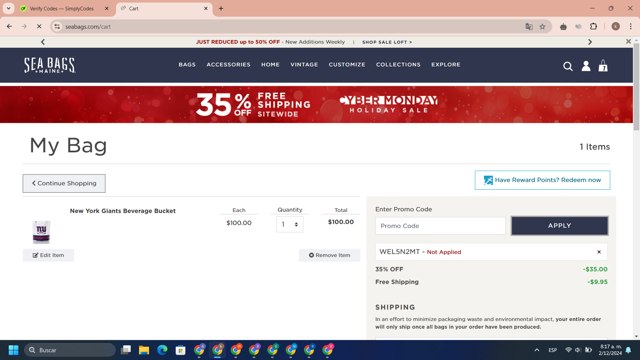Screen dimensions: 640x360
Task: Dismiss the announcement bar with X
Action: click(x=628, y=42)
